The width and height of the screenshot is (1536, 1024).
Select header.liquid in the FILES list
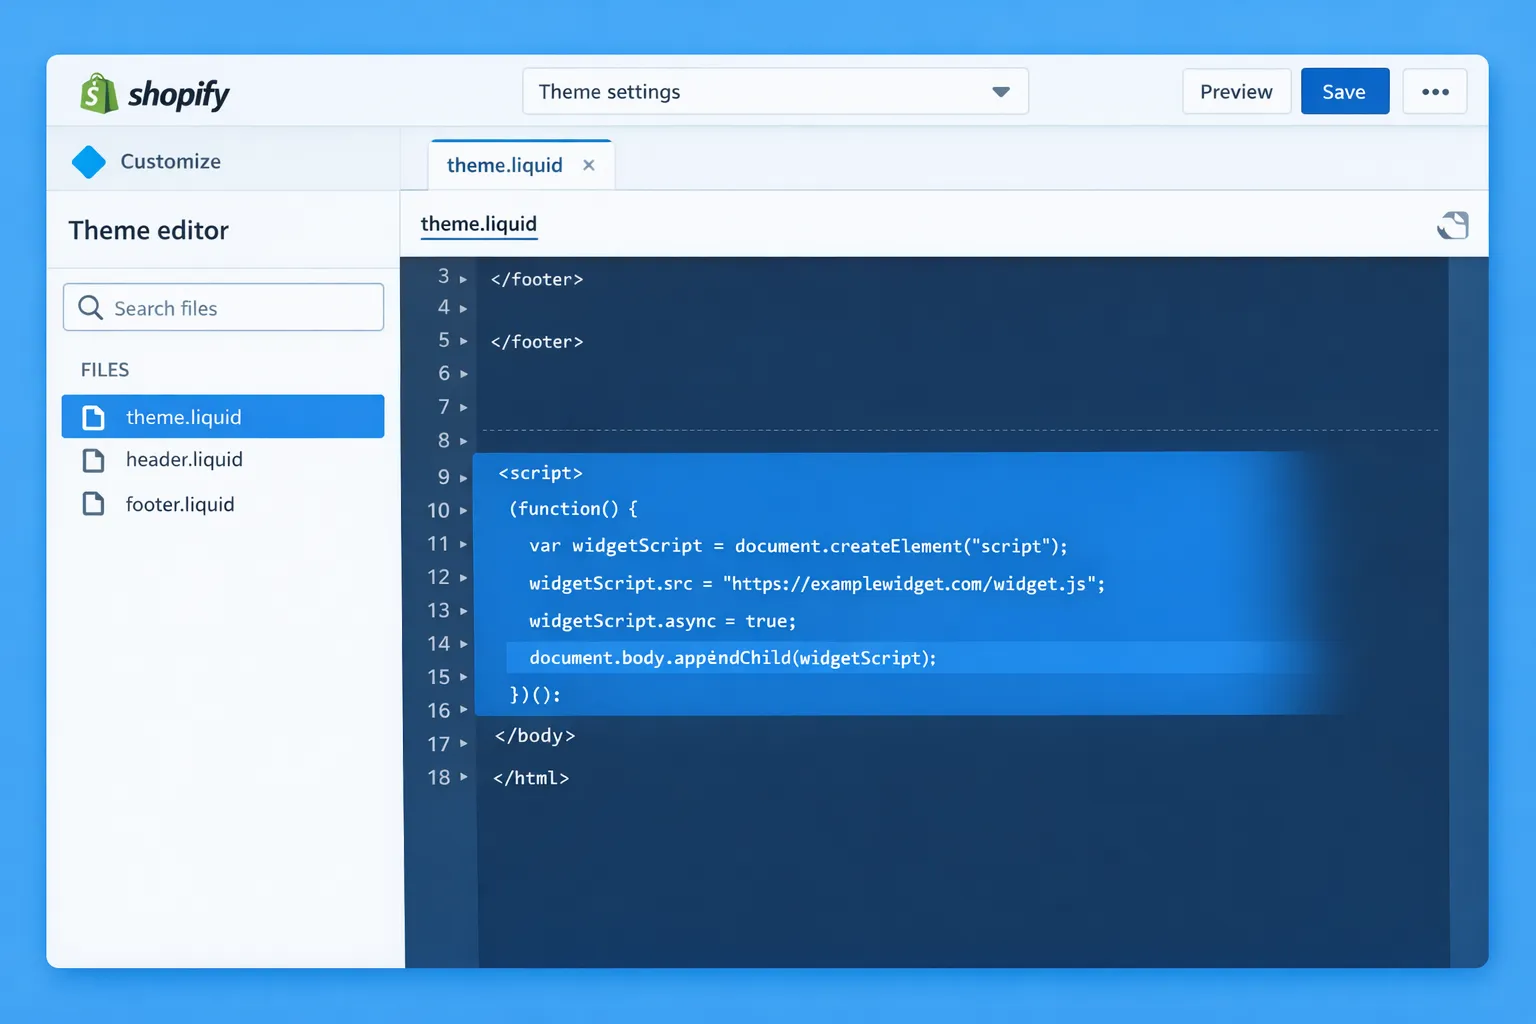[x=184, y=460]
